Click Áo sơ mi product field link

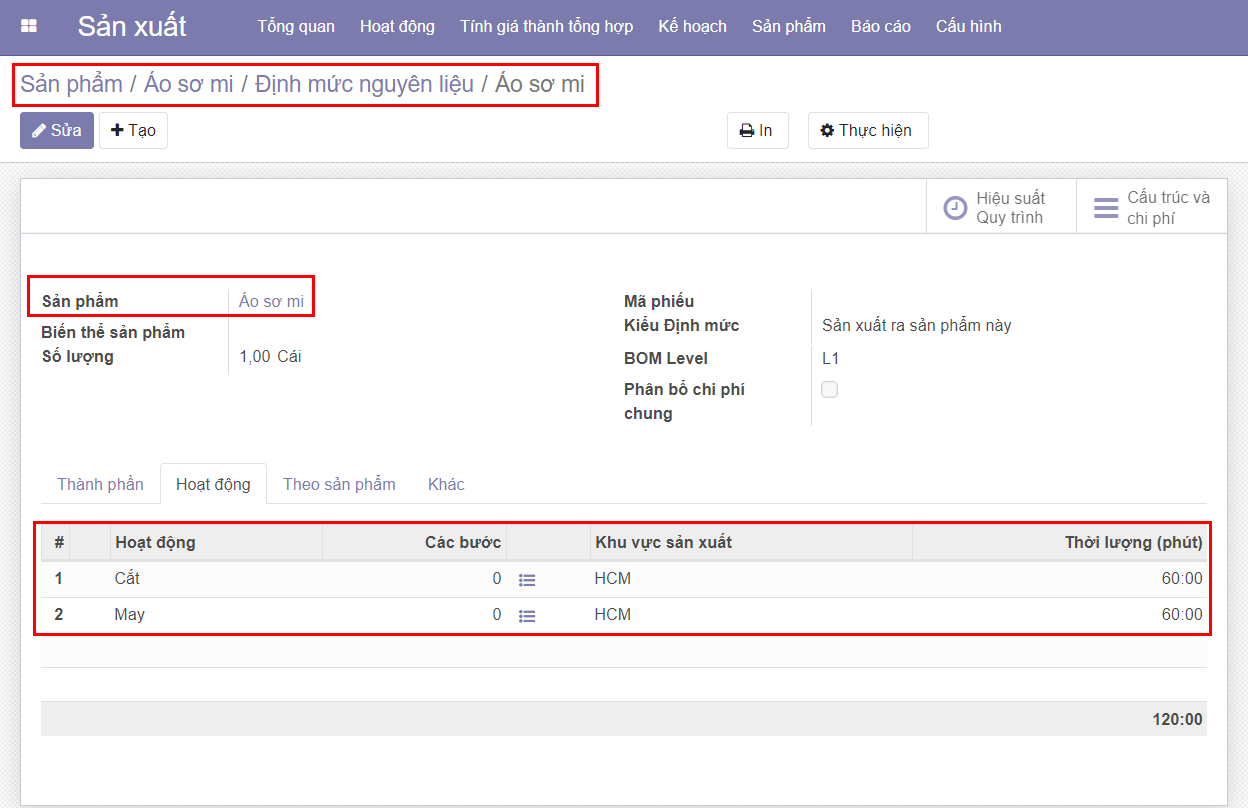(271, 301)
